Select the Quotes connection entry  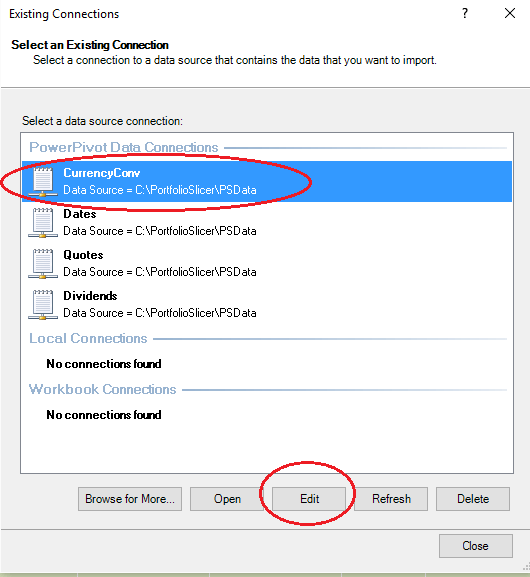[267, 263]
